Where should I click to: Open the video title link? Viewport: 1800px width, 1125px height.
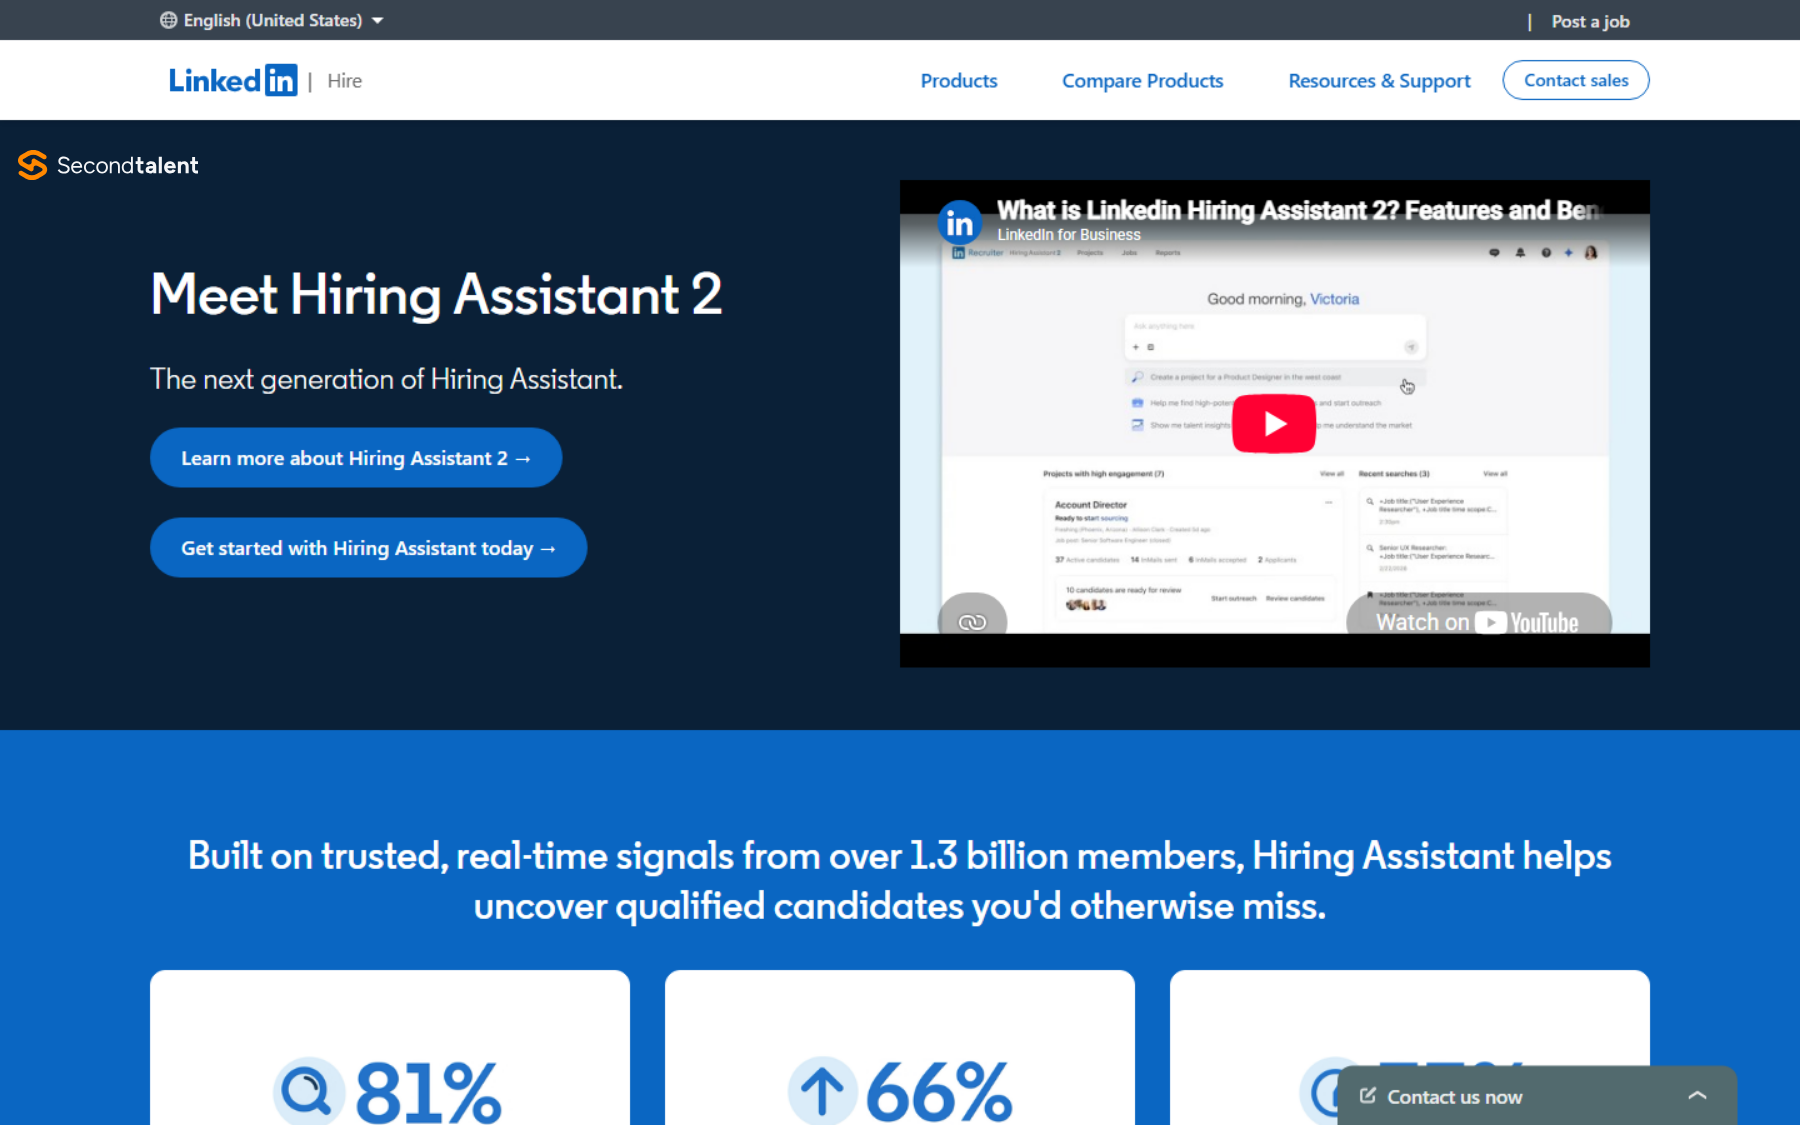click(1297, 210)
